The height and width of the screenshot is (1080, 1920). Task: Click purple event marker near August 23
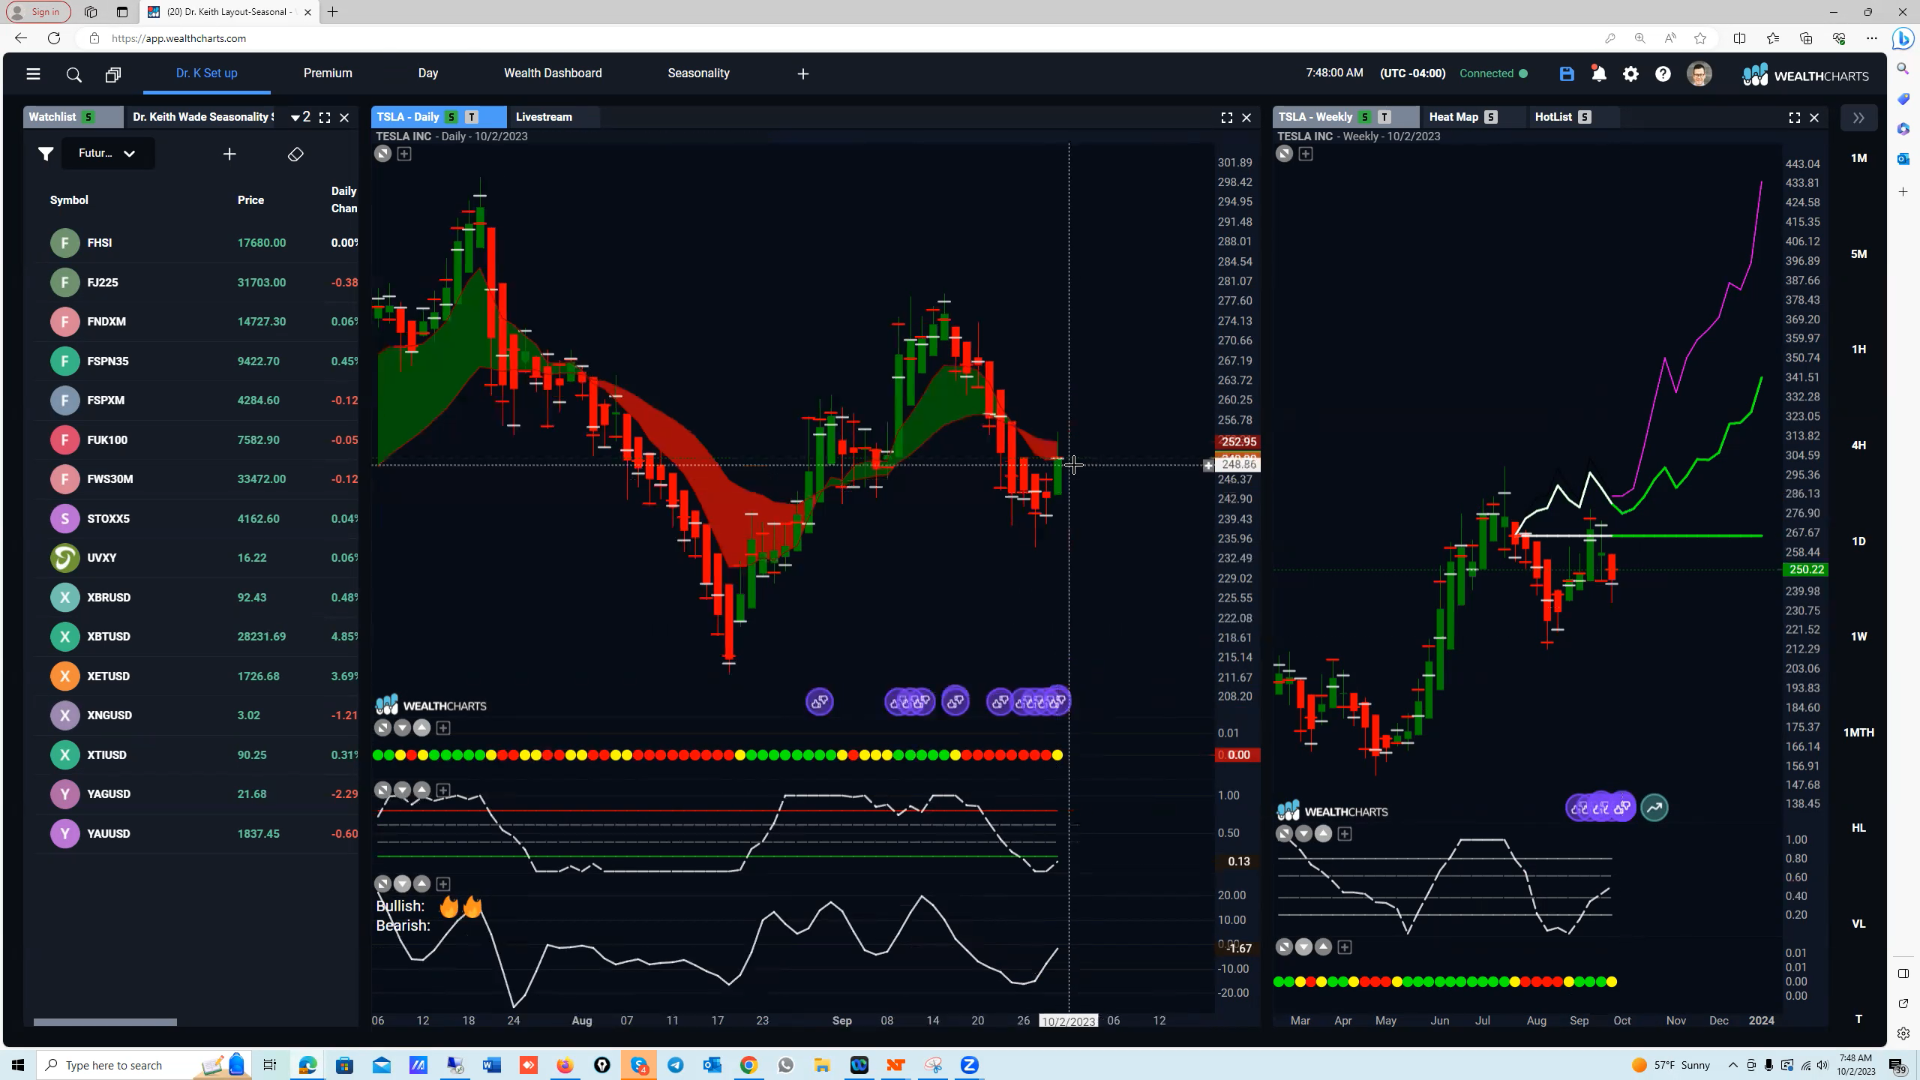820,702
